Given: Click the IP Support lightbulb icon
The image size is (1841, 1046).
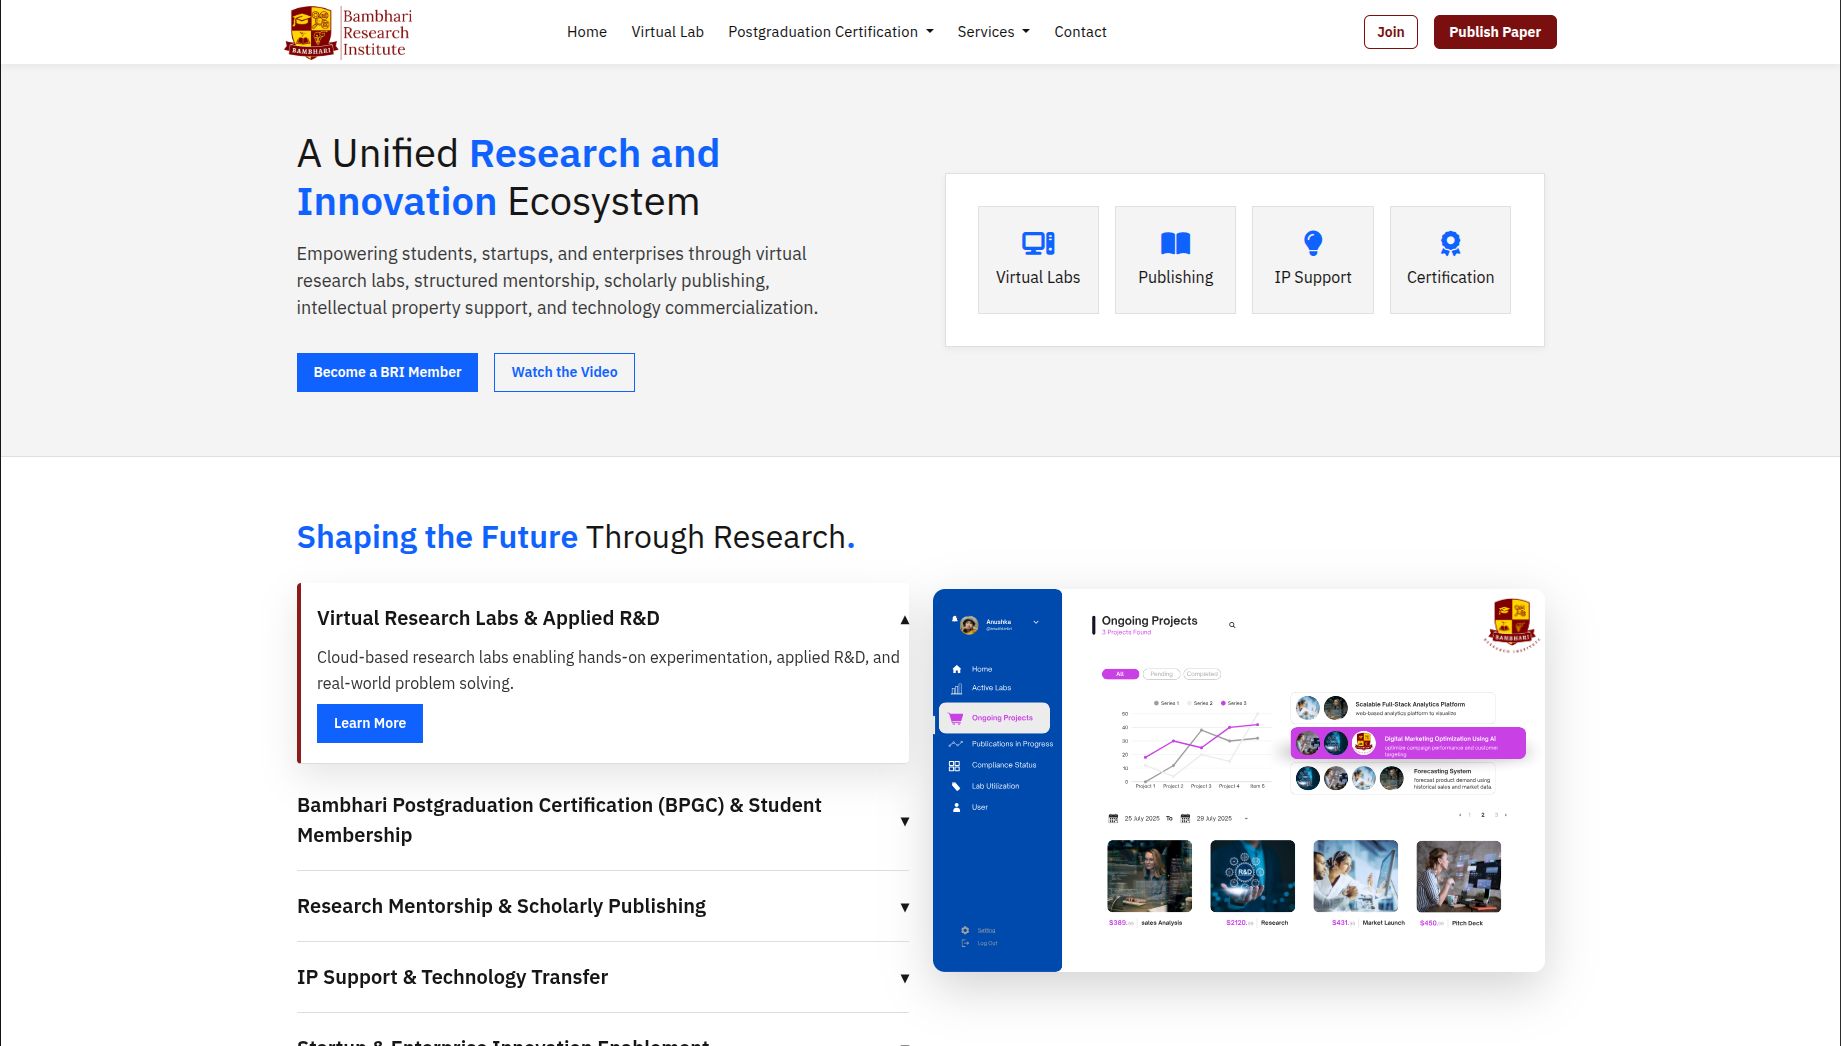Looking at the screenshot, I should 1312,243.
